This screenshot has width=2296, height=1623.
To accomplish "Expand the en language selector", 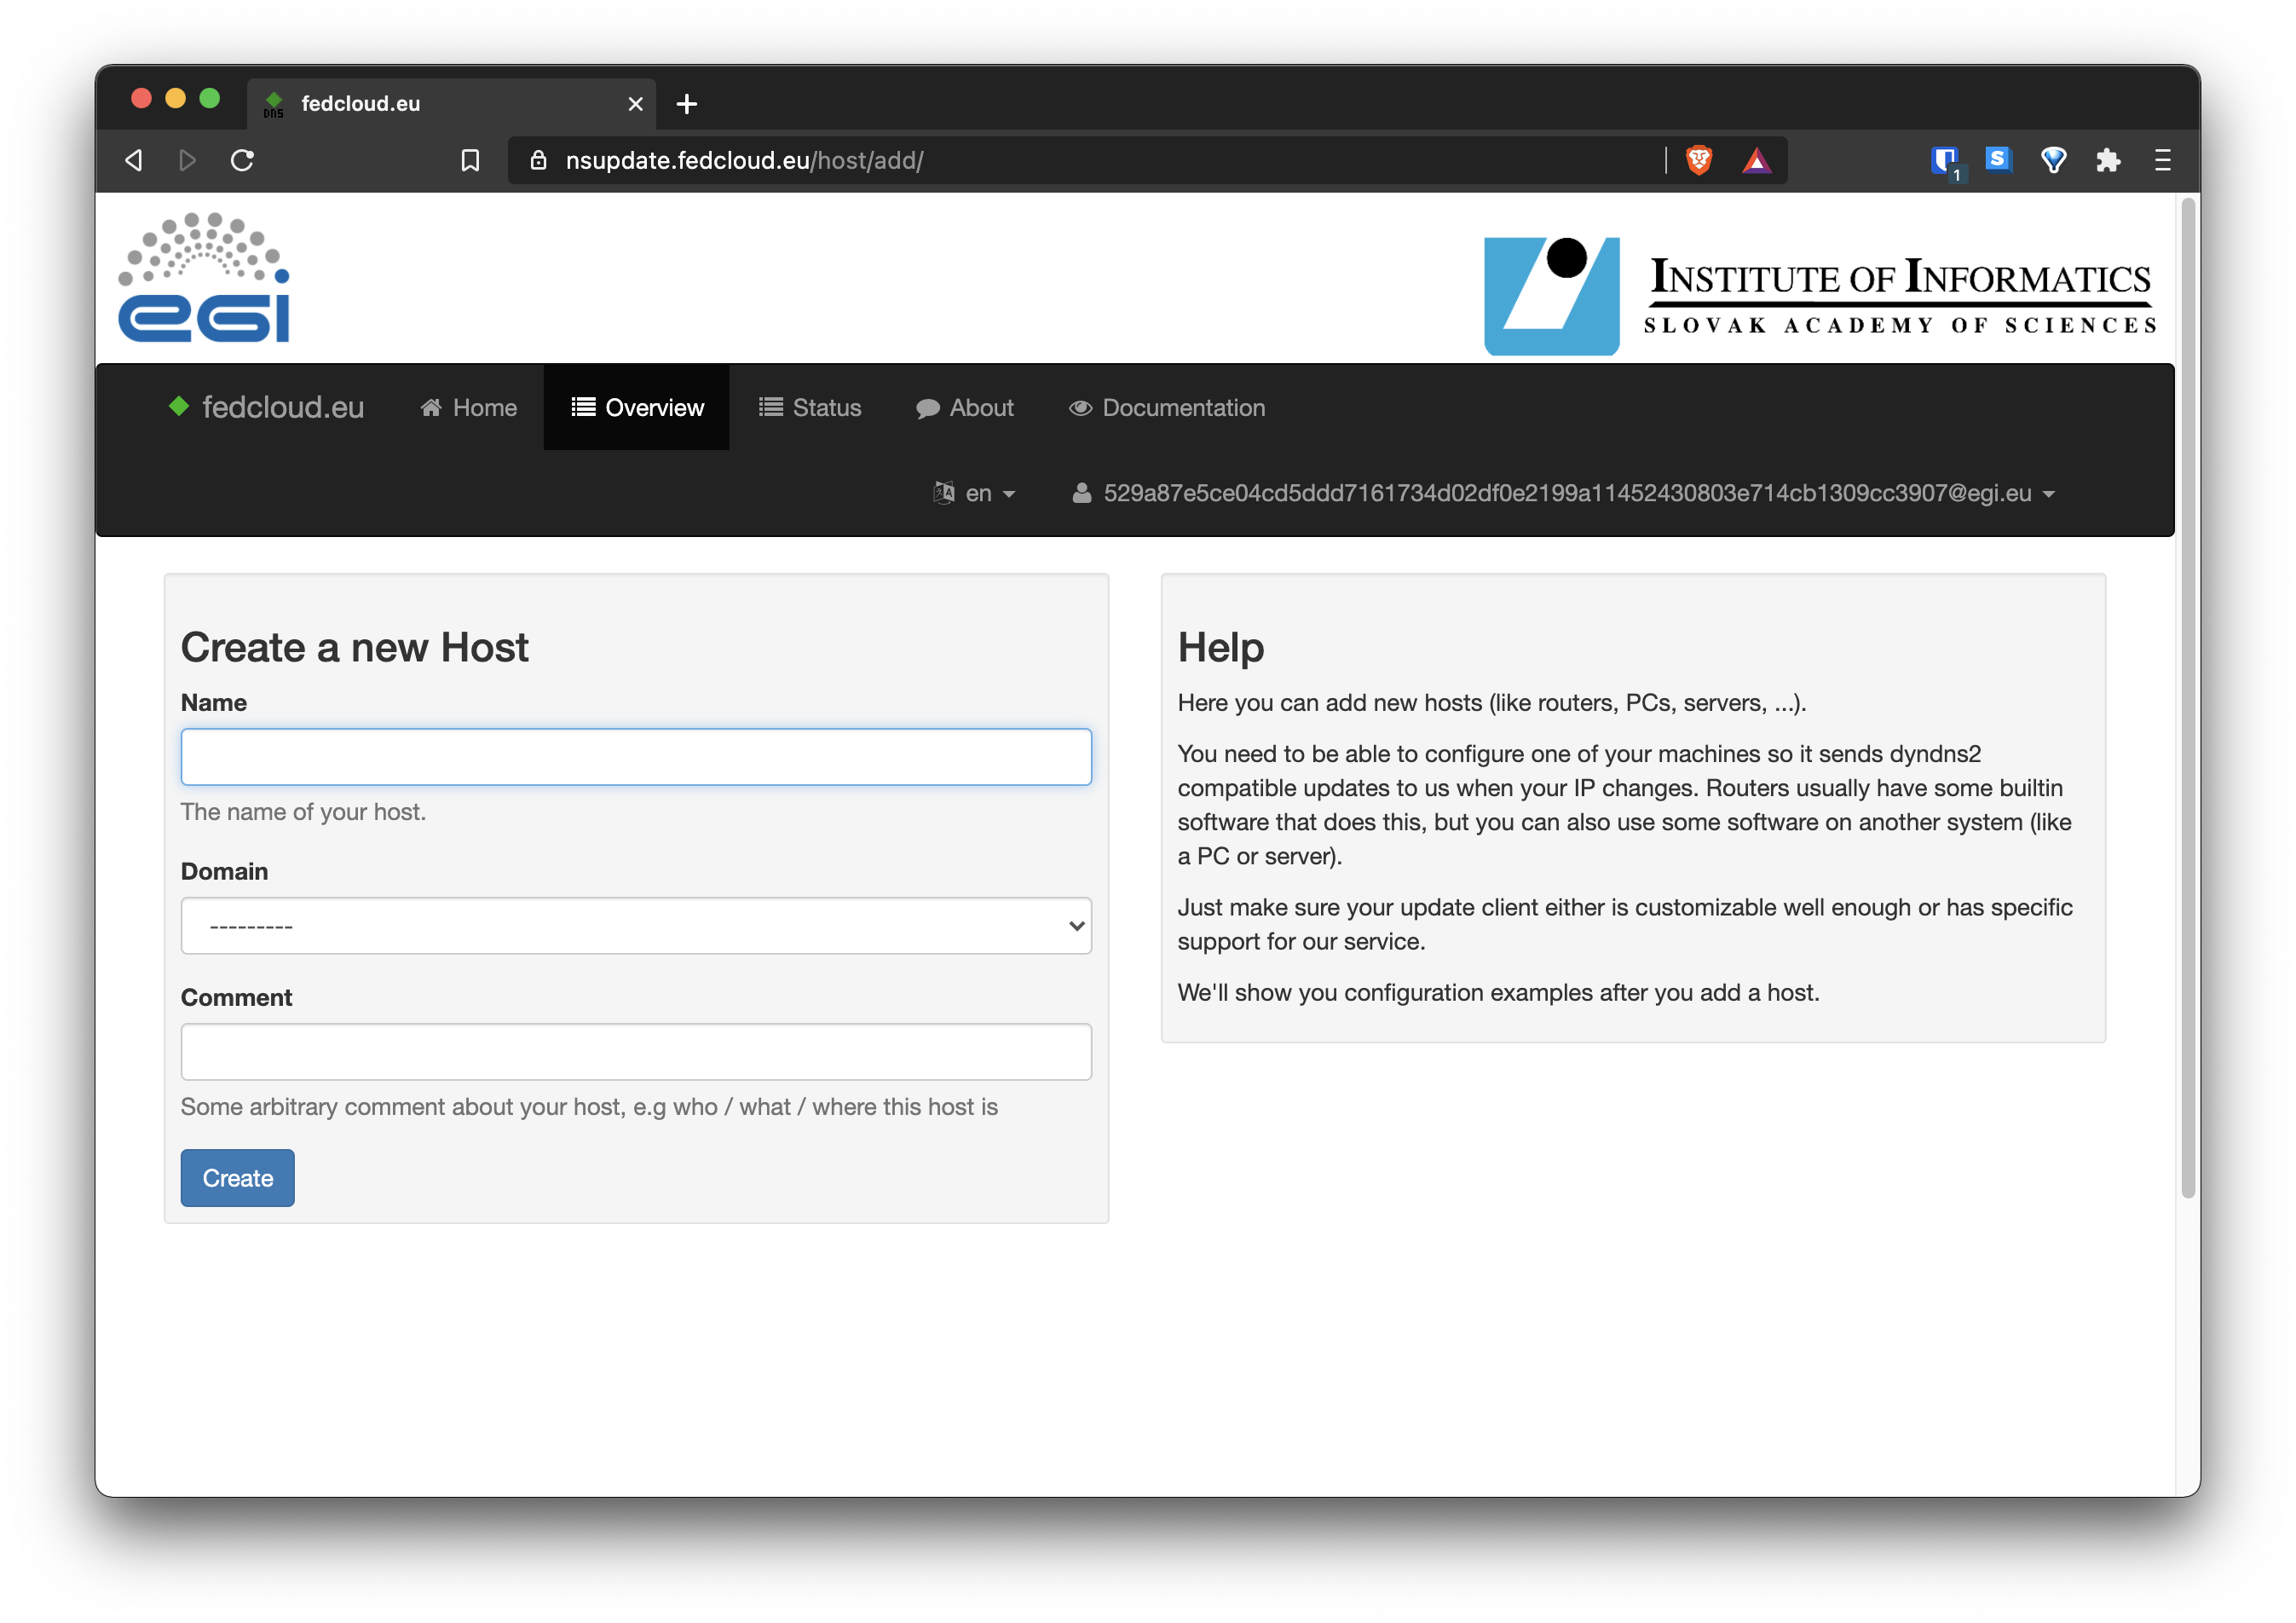I will [x=976, y=493].
